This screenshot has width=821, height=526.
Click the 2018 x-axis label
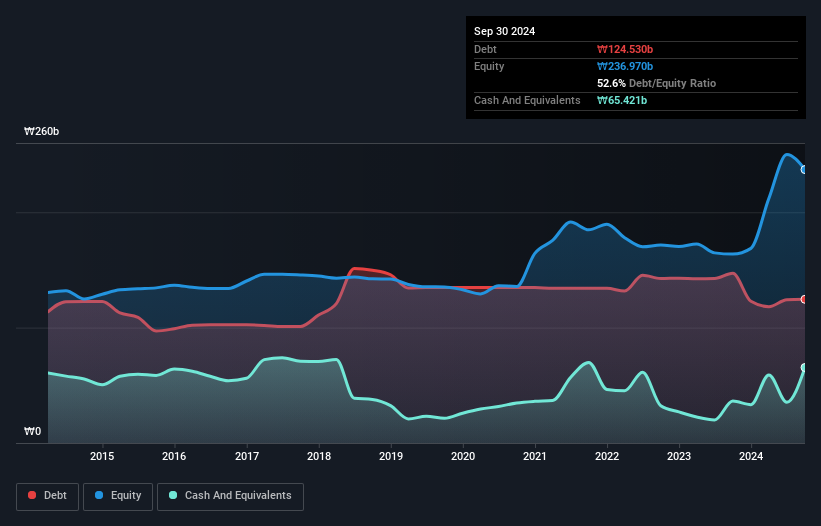[x=319, y=456]
